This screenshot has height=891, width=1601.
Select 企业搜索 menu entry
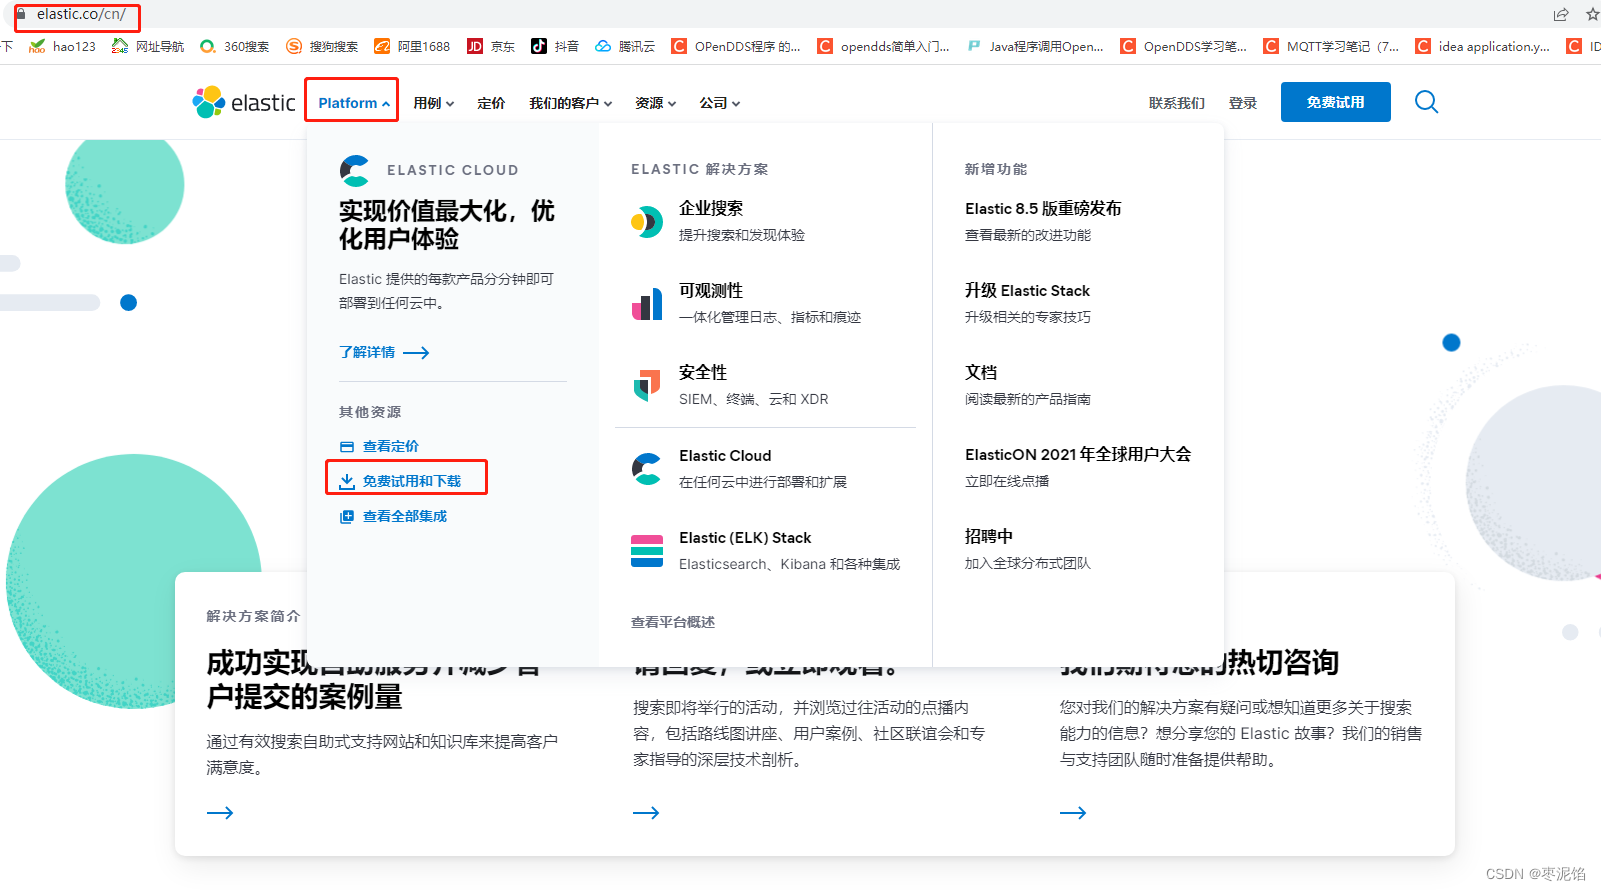tap(711, 208)
